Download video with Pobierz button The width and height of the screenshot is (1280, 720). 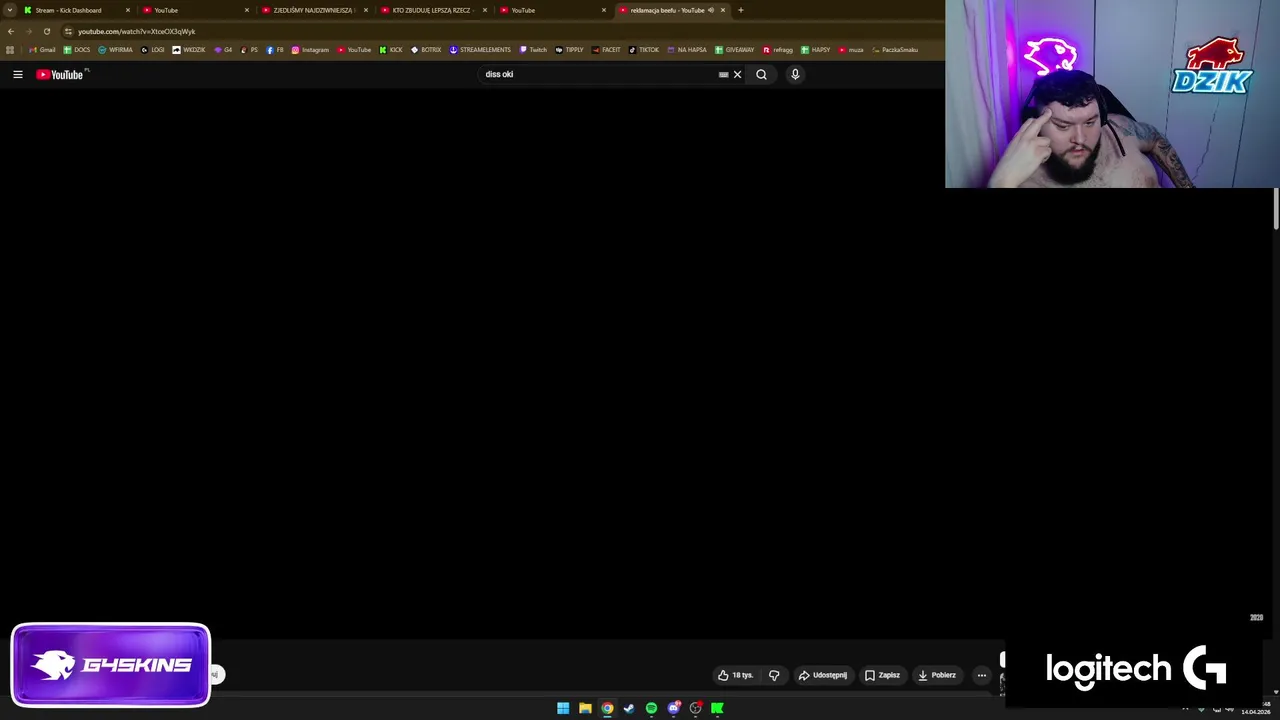937,675
